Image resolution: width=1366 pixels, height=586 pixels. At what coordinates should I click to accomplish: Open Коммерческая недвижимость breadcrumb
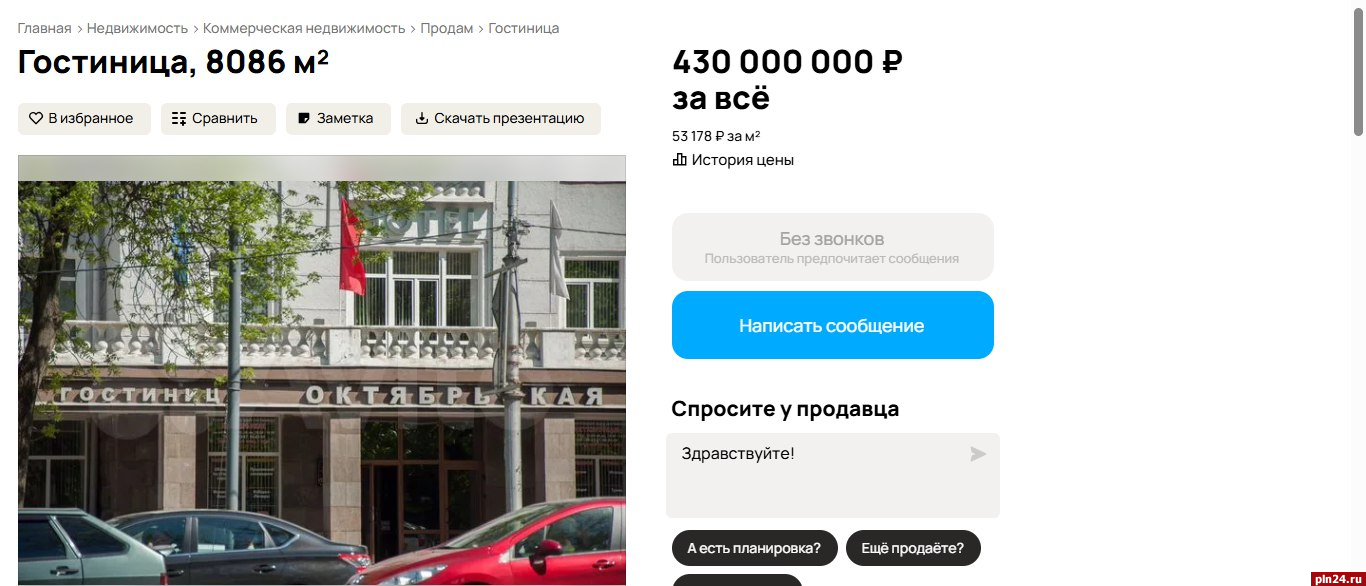pyautogui.click(x=304, y=28)
